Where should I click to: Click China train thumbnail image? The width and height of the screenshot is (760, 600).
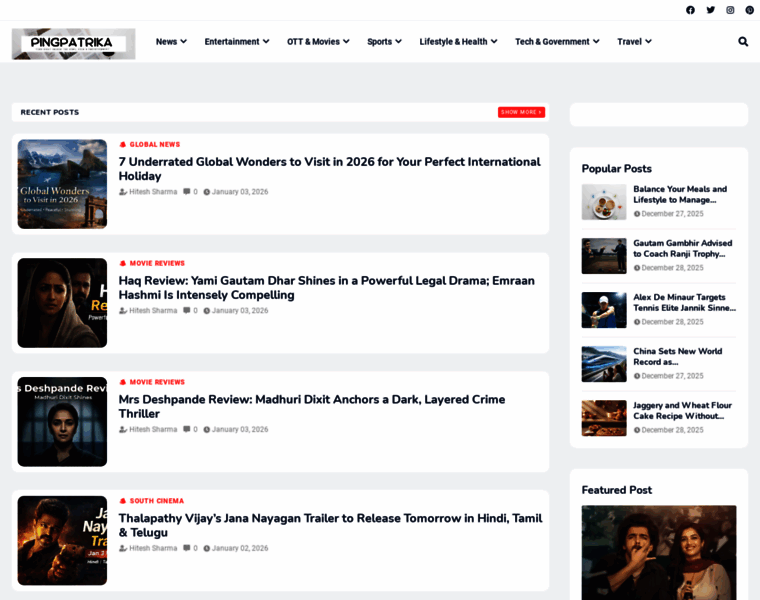604,364
